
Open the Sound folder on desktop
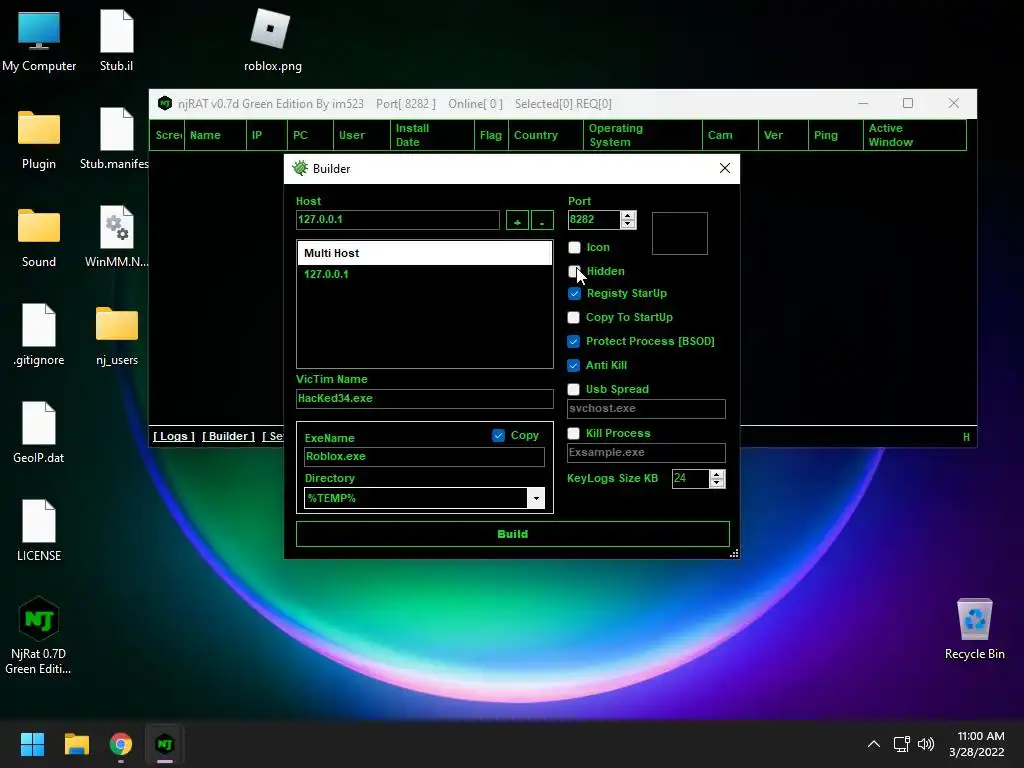[x=39, y=236]
